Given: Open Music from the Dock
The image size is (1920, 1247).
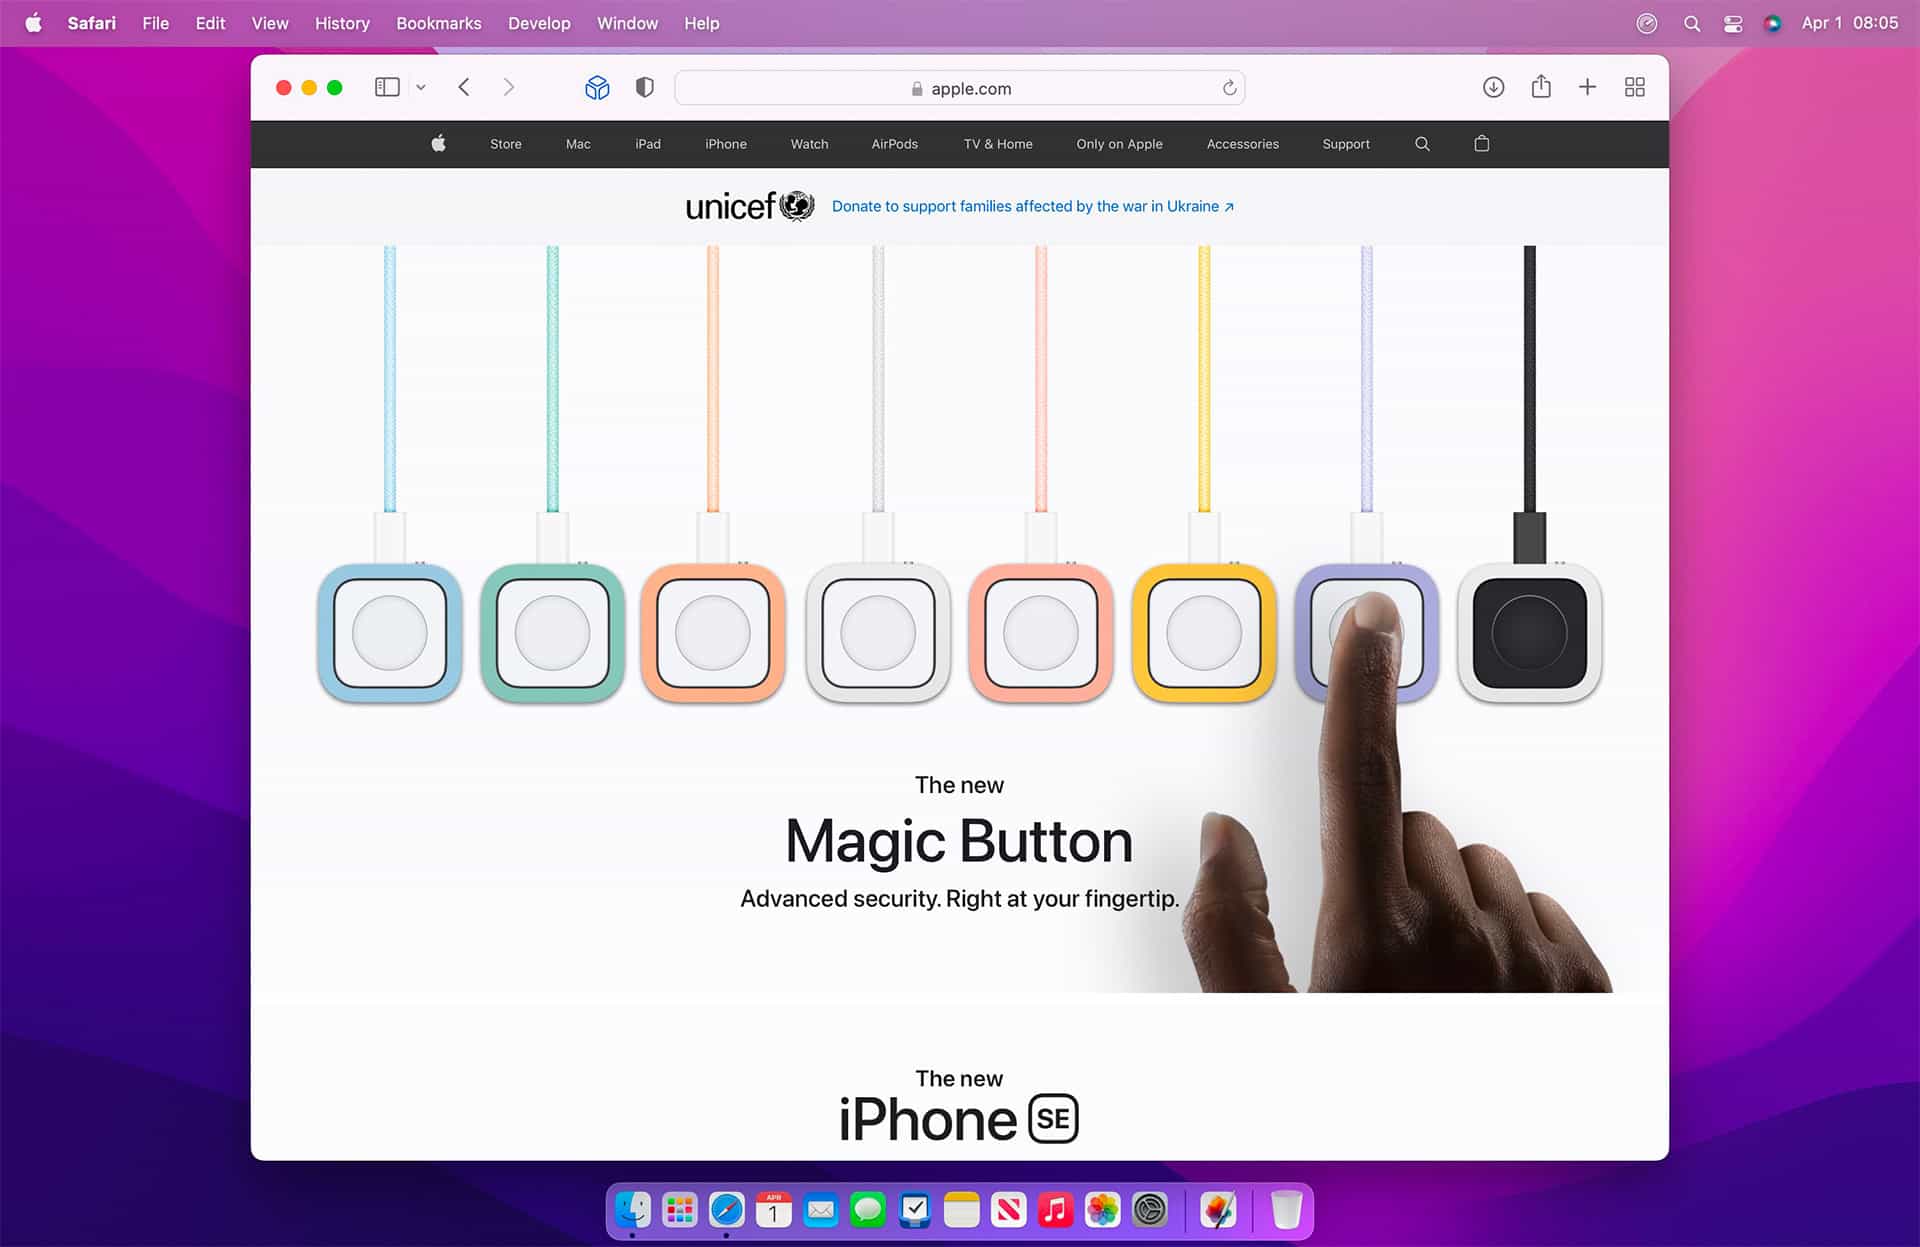Looking at the screenshot, I should 1056,1210.
